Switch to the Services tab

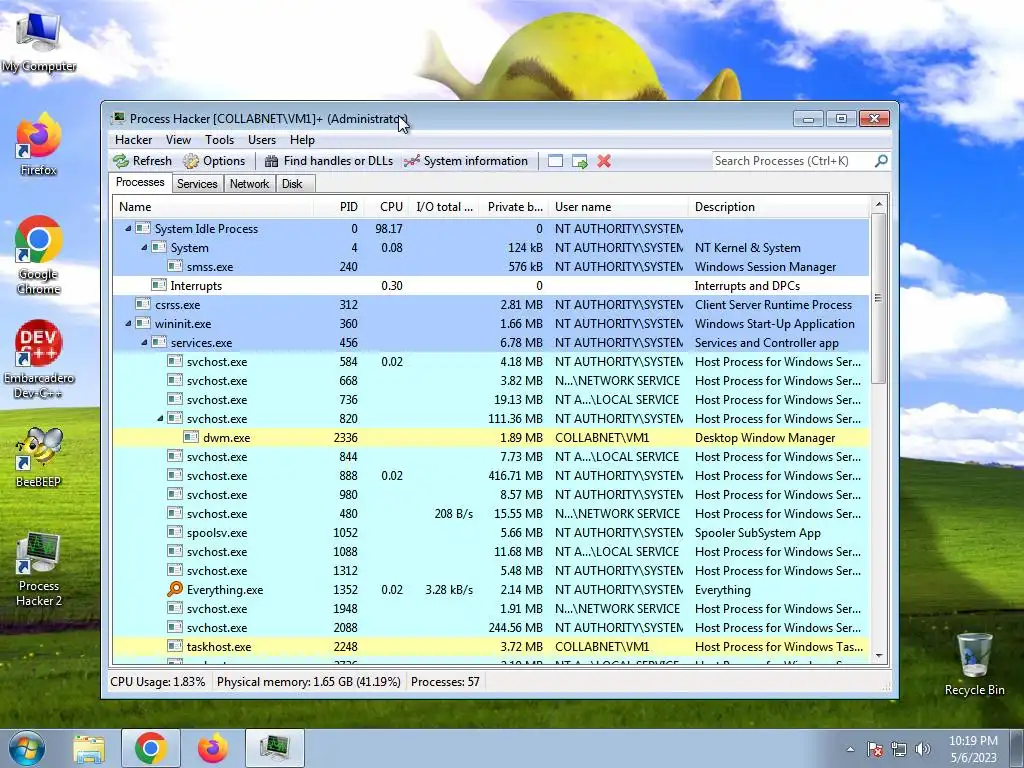pos(197,184)
